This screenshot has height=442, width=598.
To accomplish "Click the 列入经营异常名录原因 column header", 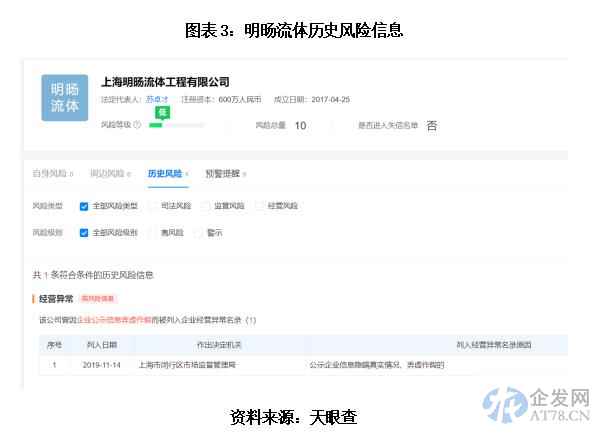I will click(x=494, y=345).
